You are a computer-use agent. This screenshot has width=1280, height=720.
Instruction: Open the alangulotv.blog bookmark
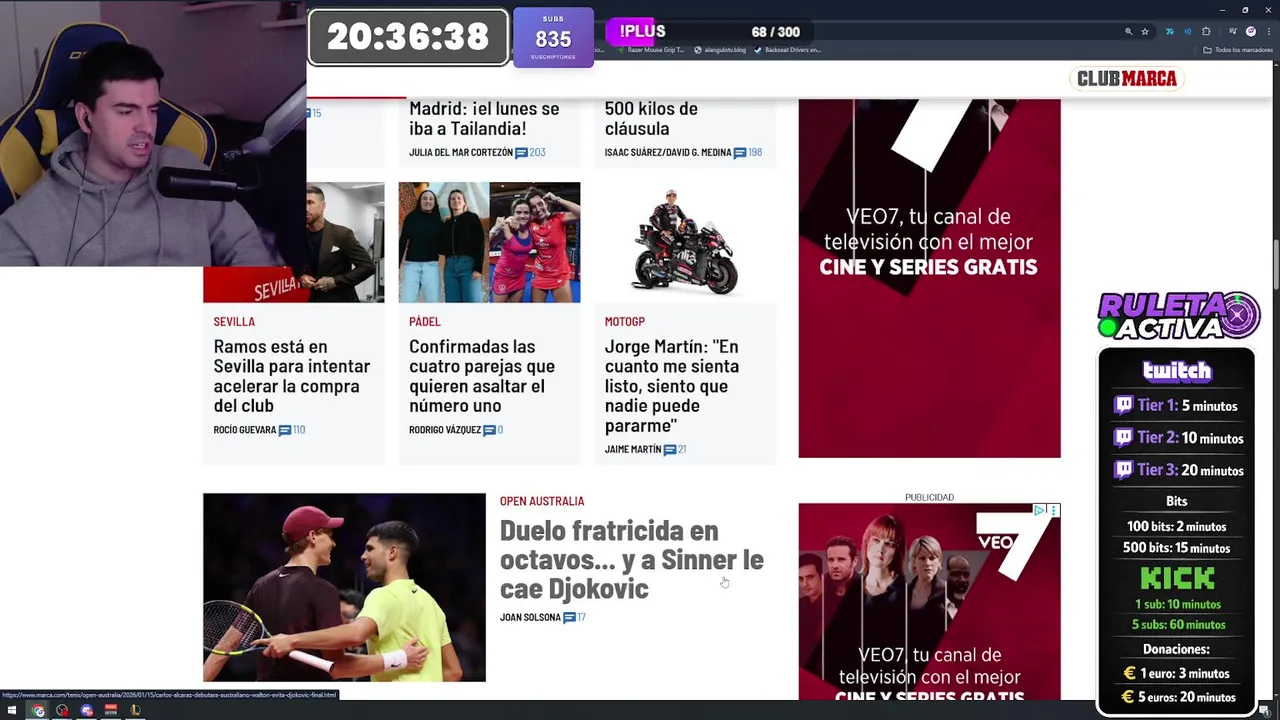(x=720, y=50)
